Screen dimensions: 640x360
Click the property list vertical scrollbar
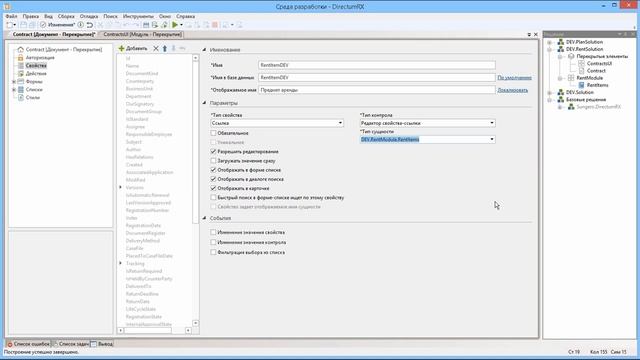[196, 190]
